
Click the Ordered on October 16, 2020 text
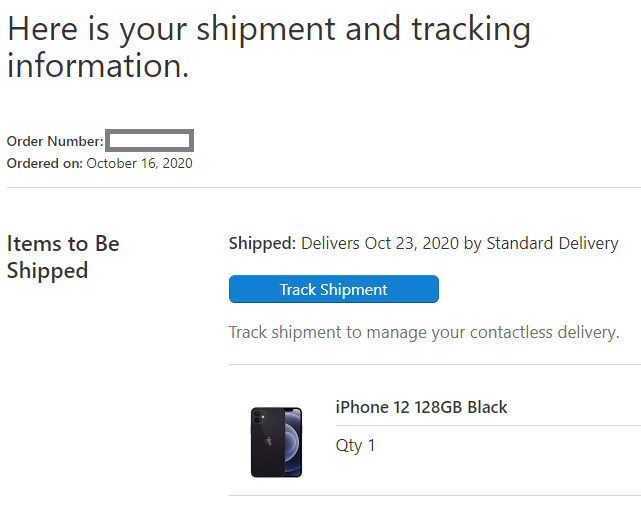click(x=99, y=163)
